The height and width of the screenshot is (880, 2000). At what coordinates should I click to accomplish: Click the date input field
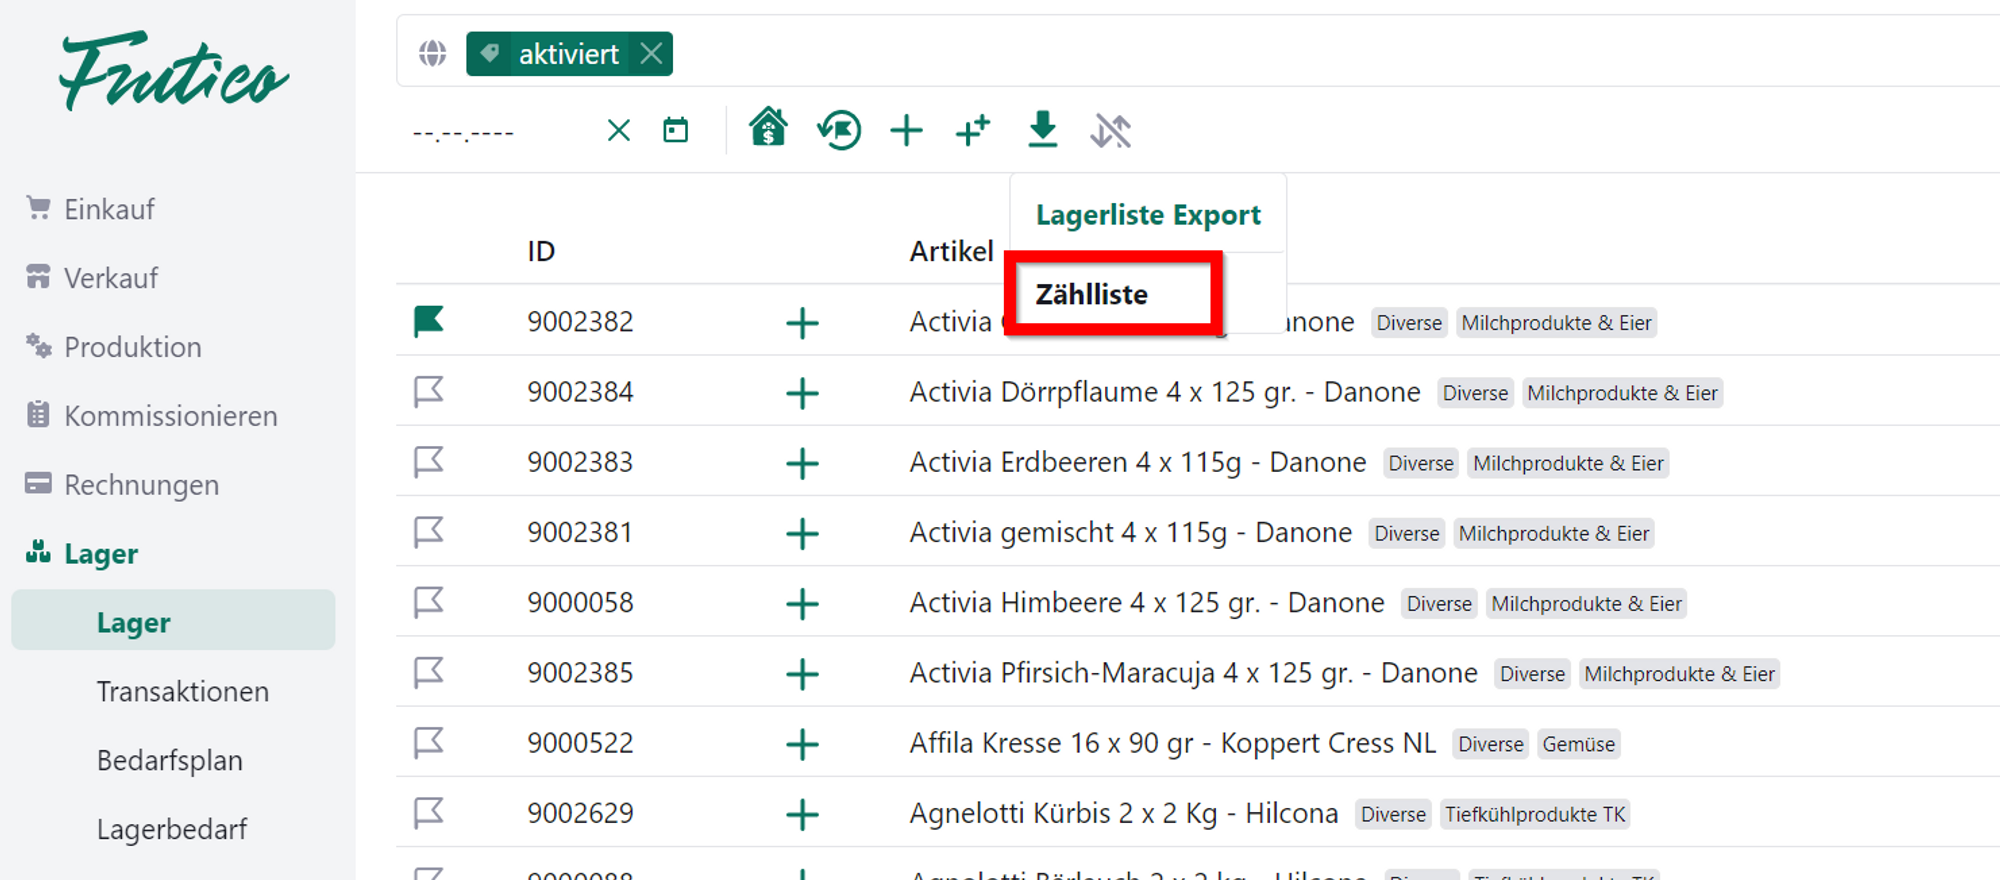tap(500, 132)
